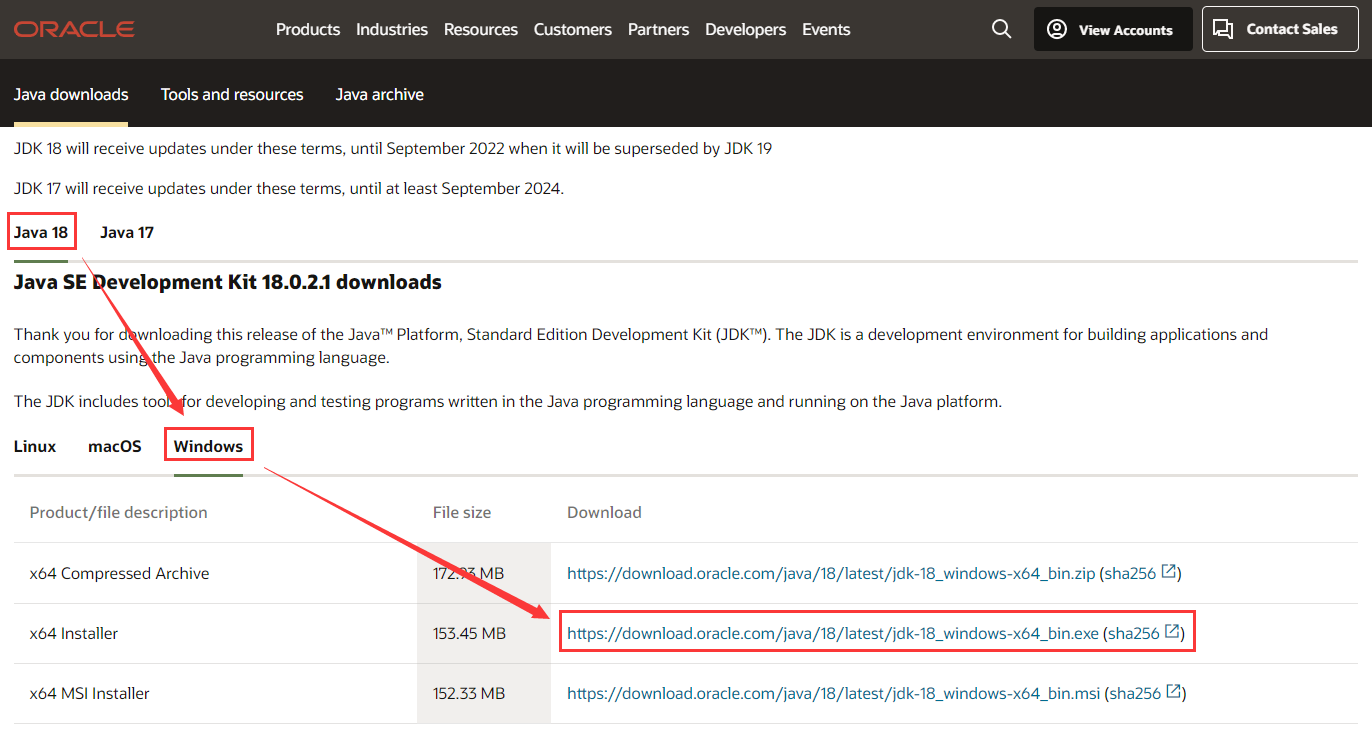Select the macOS platform tab

115,446
